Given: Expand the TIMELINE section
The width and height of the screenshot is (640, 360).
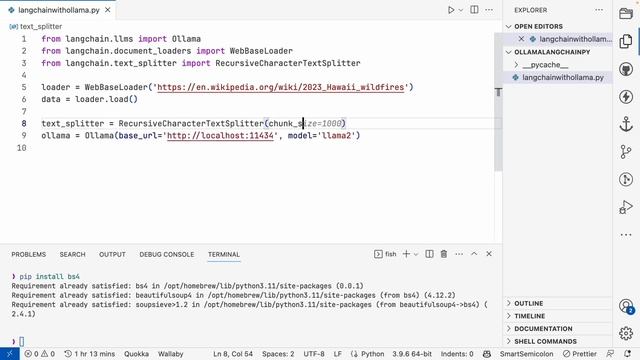Looking at the screenshot, I should click(529, 316).
